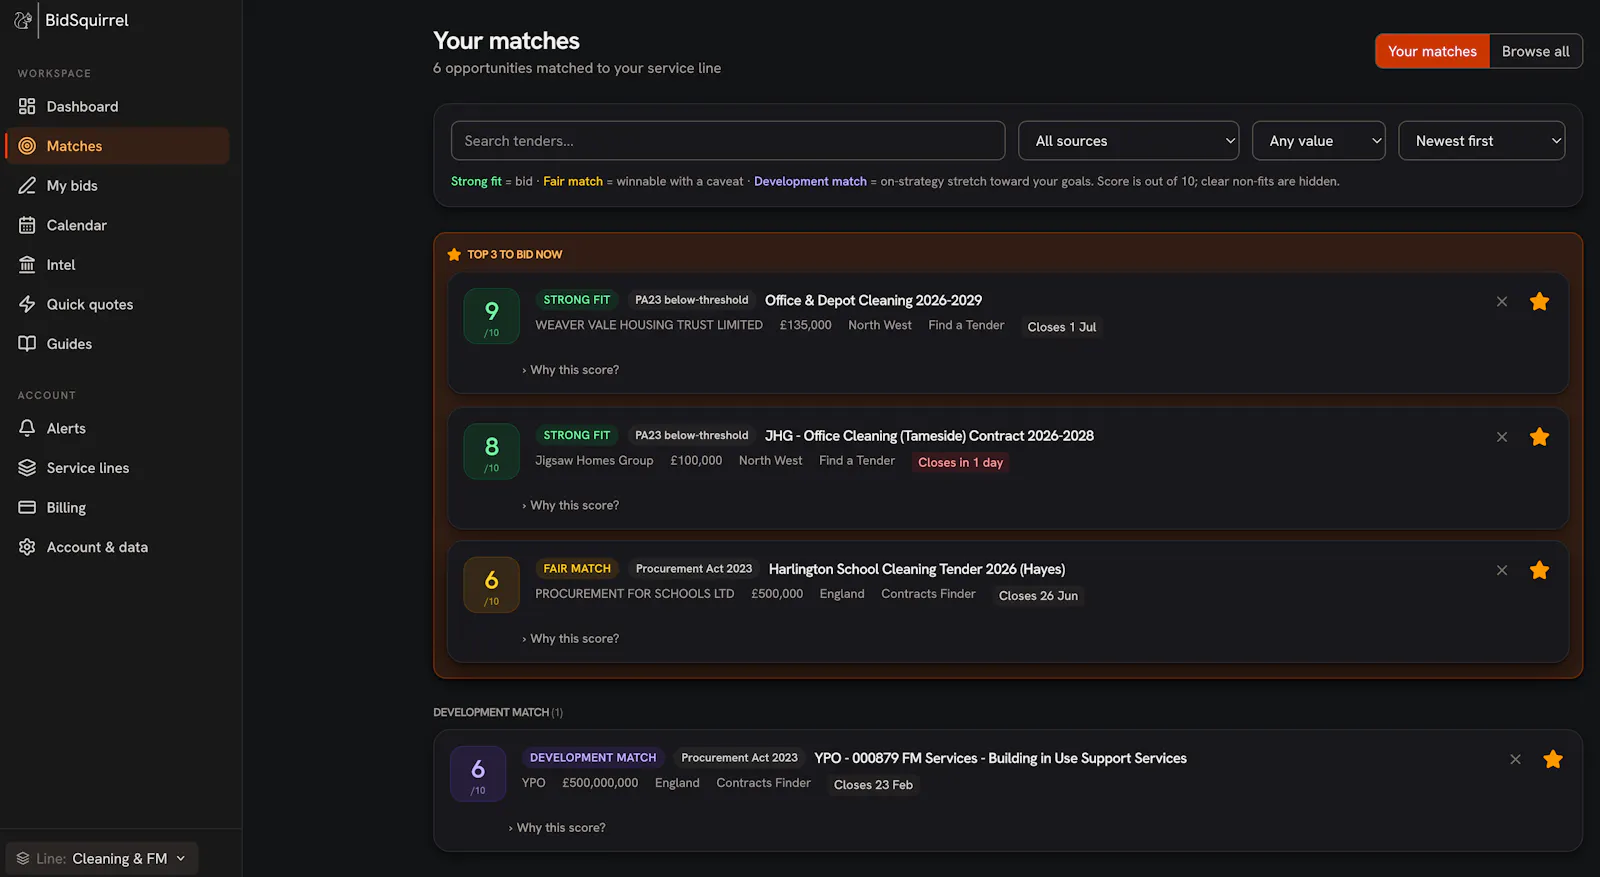This screenshot has height=877, width=1600.
Task: Toggle star on Office & Depot Cleaning tender
Action: tap(1540, 301)
